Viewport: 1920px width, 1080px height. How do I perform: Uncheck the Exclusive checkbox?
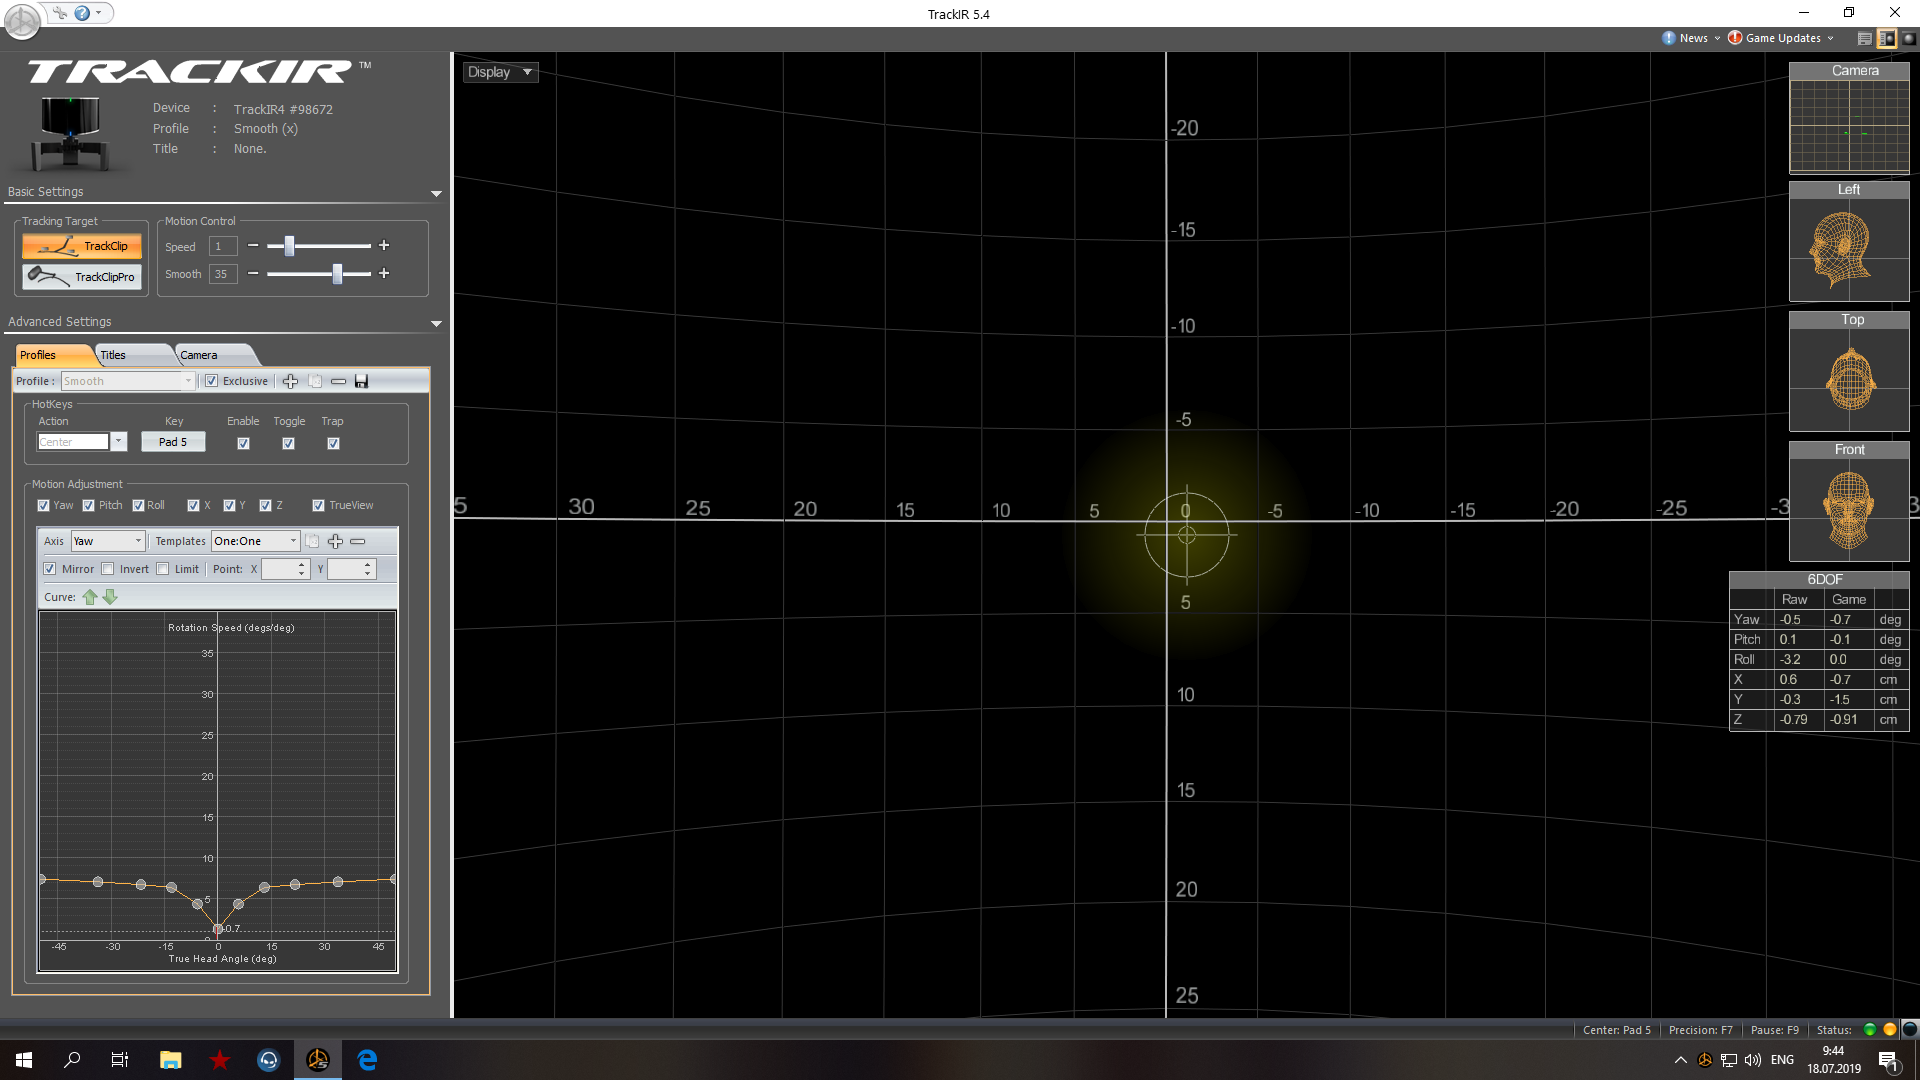click(x=211, y=381)
